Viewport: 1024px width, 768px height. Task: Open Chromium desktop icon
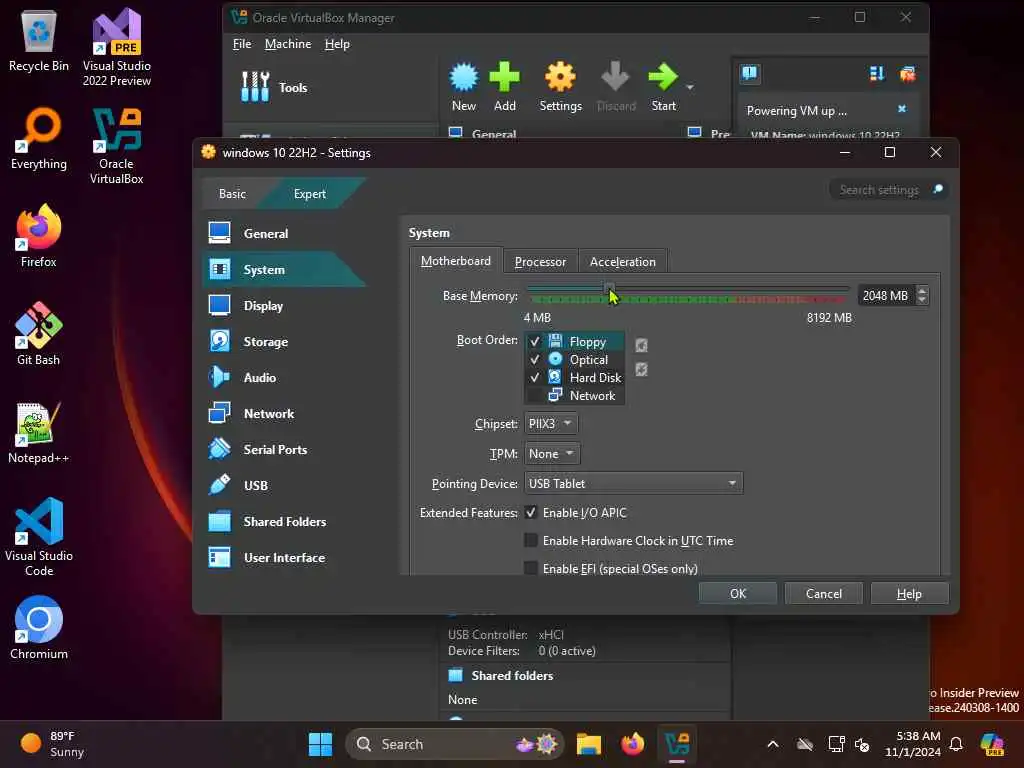click(x=39, y=628)
